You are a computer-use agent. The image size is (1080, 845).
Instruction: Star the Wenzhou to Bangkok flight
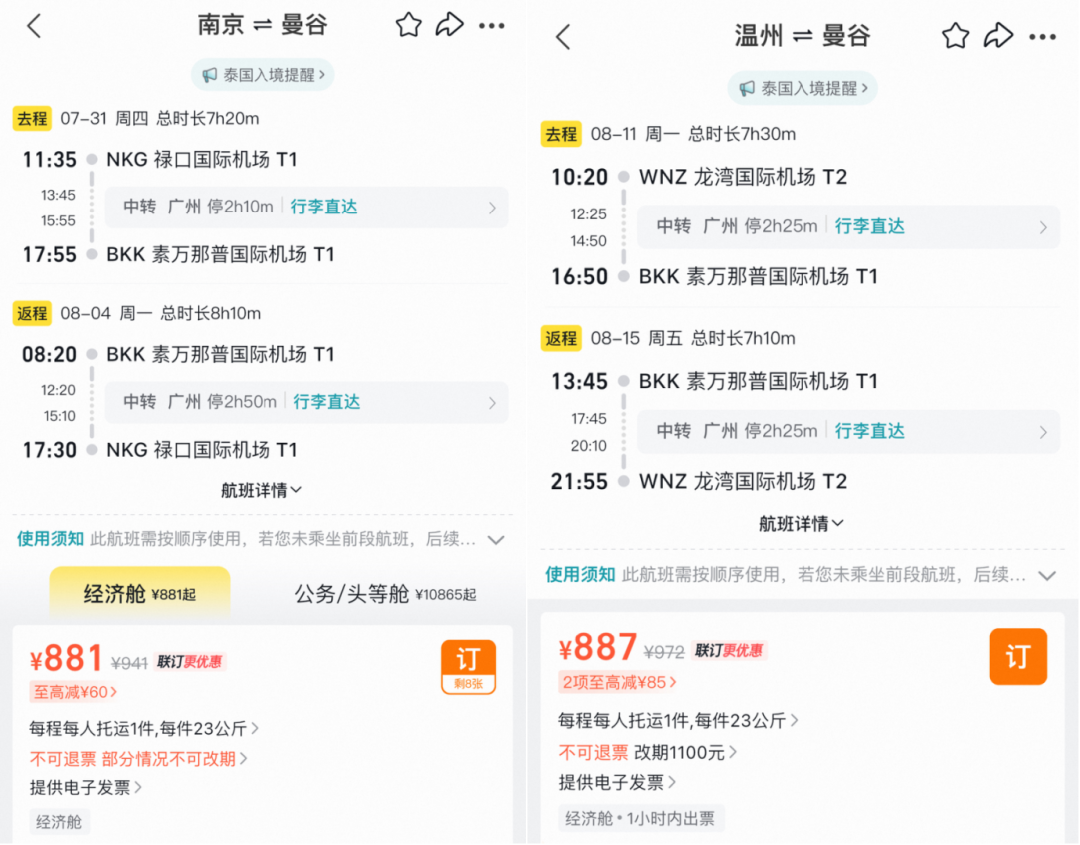pos(955,35)
